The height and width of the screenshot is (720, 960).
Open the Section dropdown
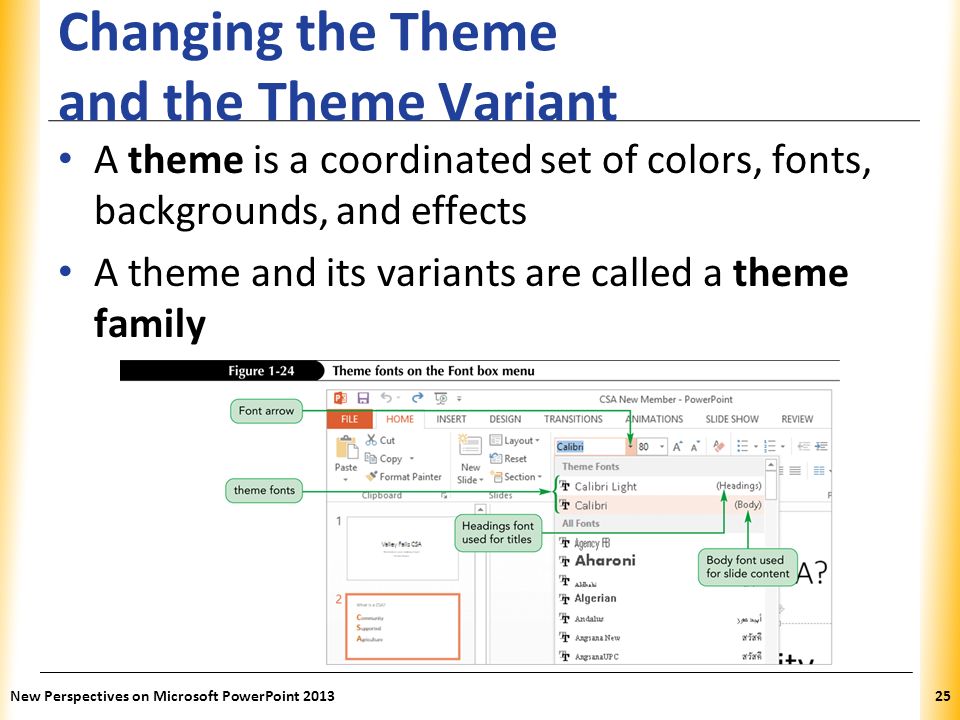pyautogui.click(x=517, y=476)
